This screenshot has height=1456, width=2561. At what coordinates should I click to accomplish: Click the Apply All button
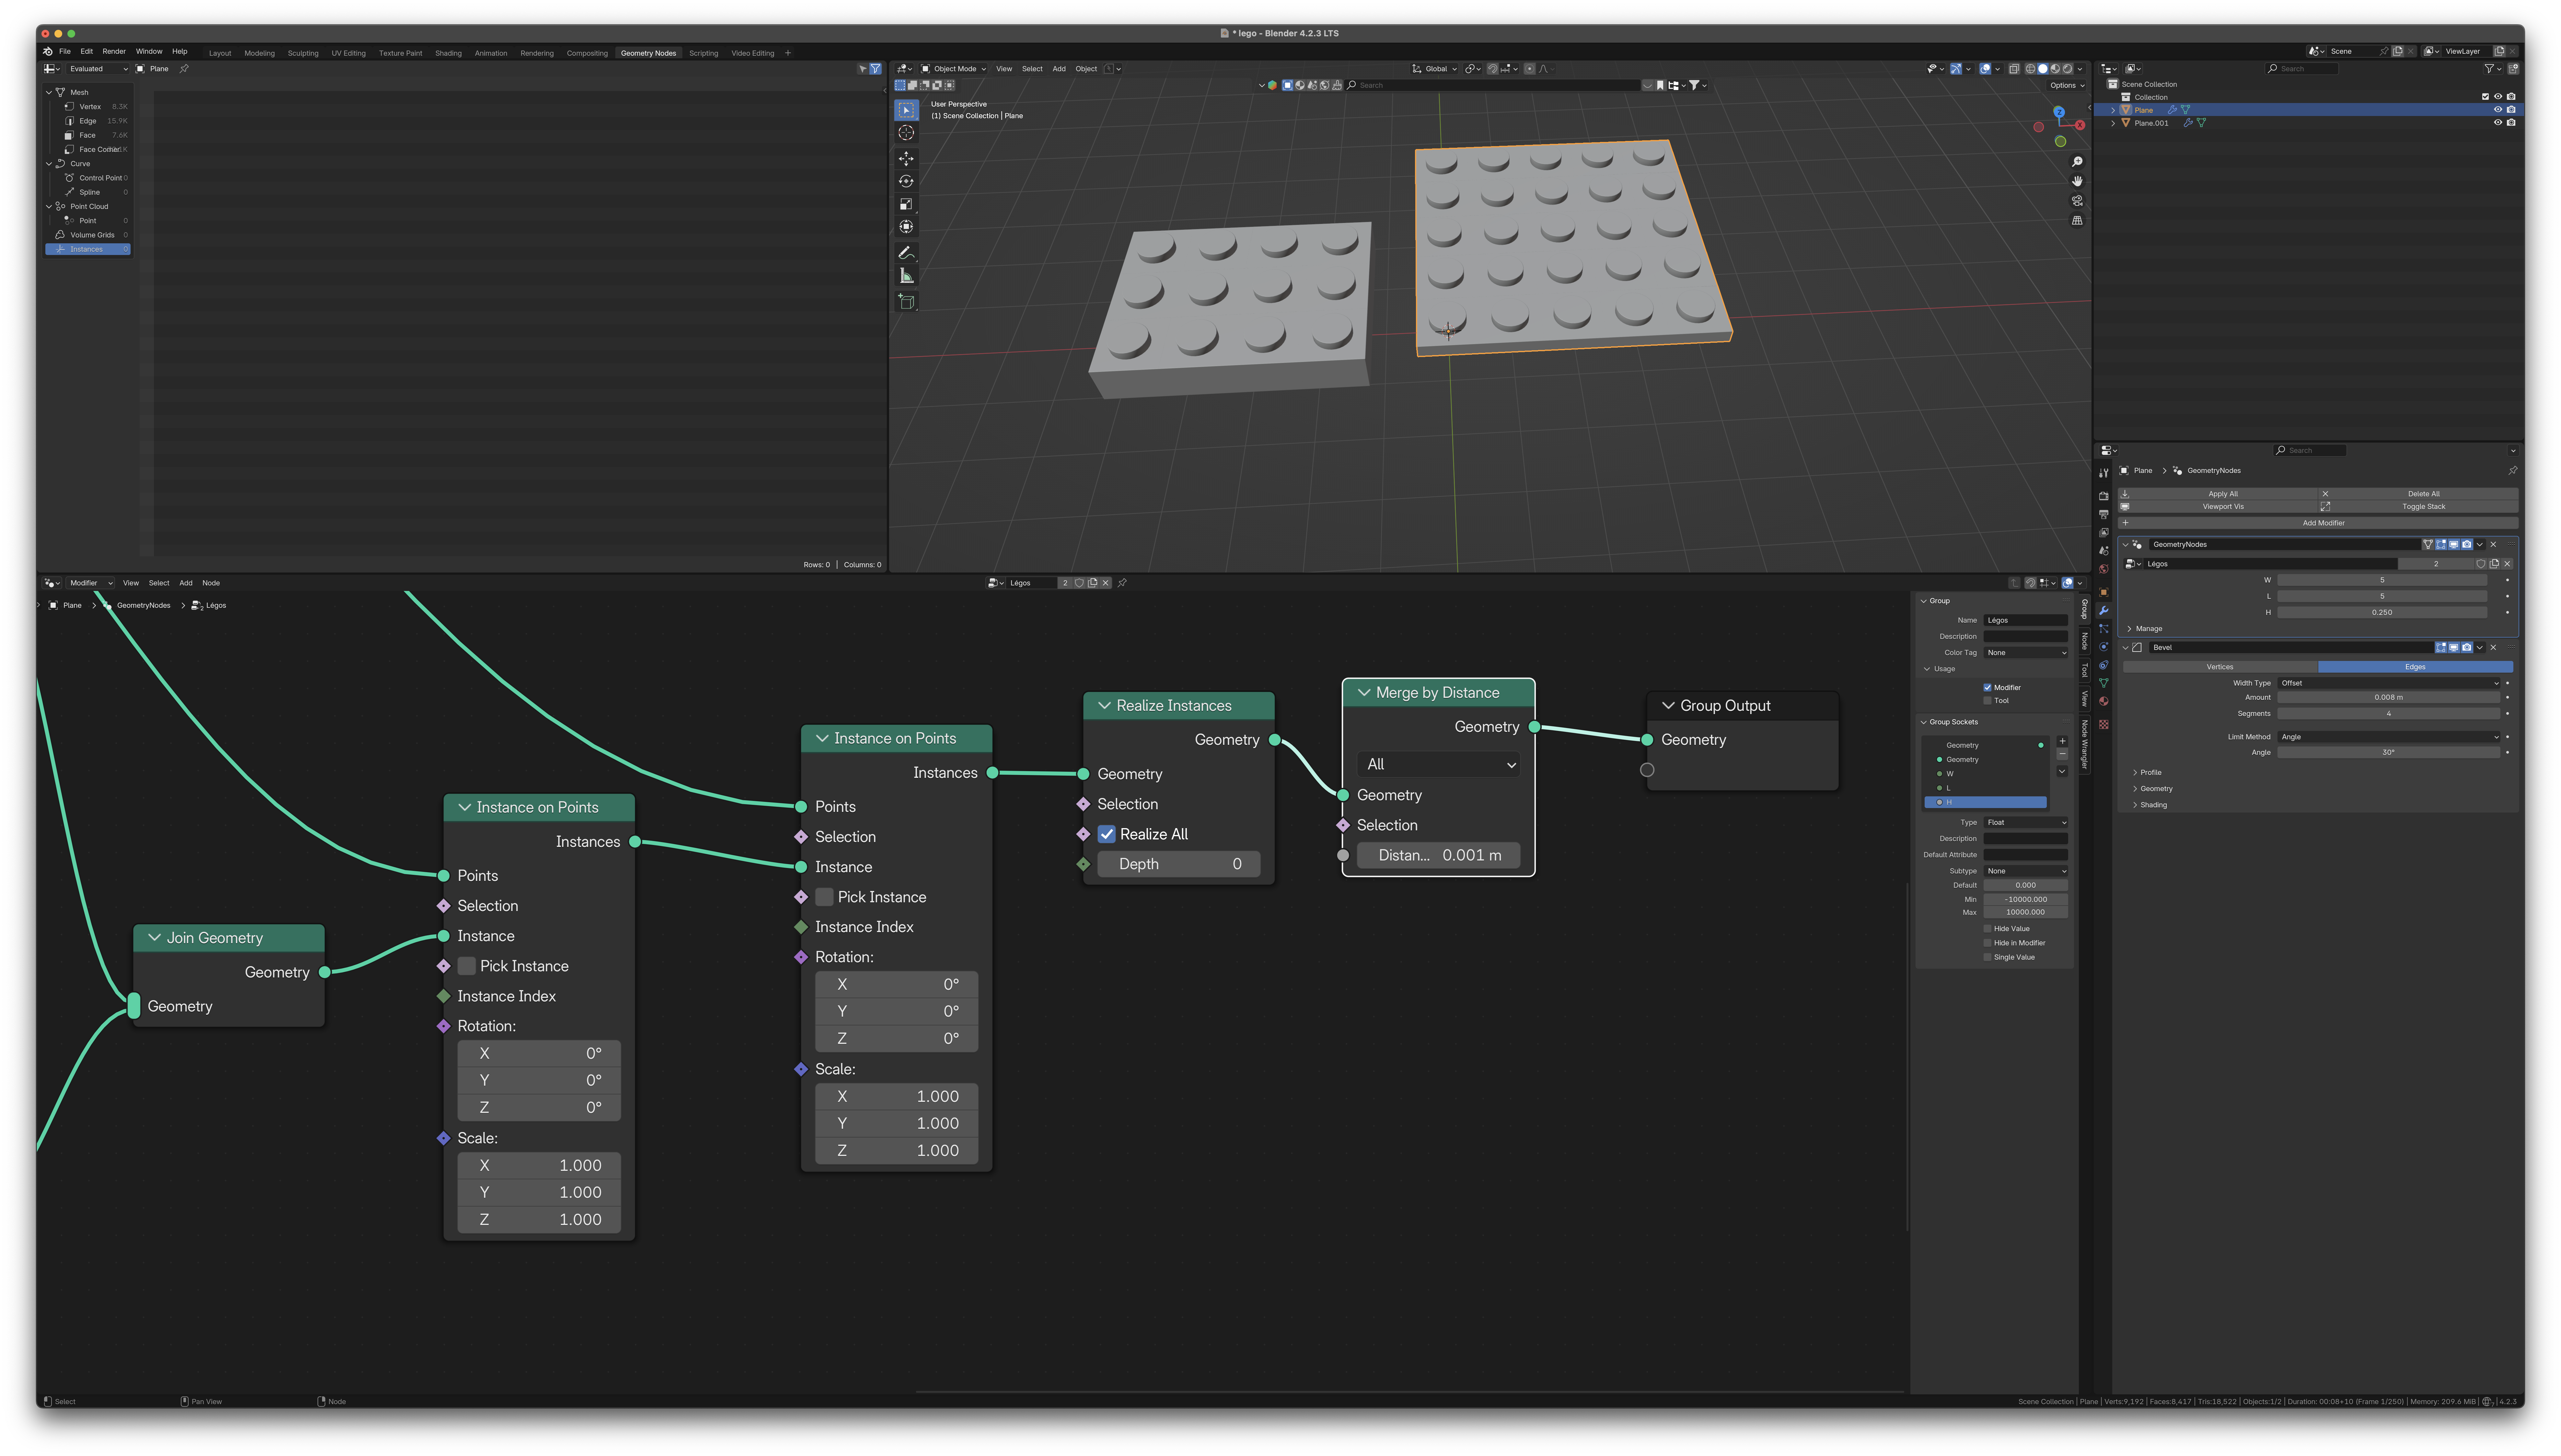click(x=2218, y=494)
